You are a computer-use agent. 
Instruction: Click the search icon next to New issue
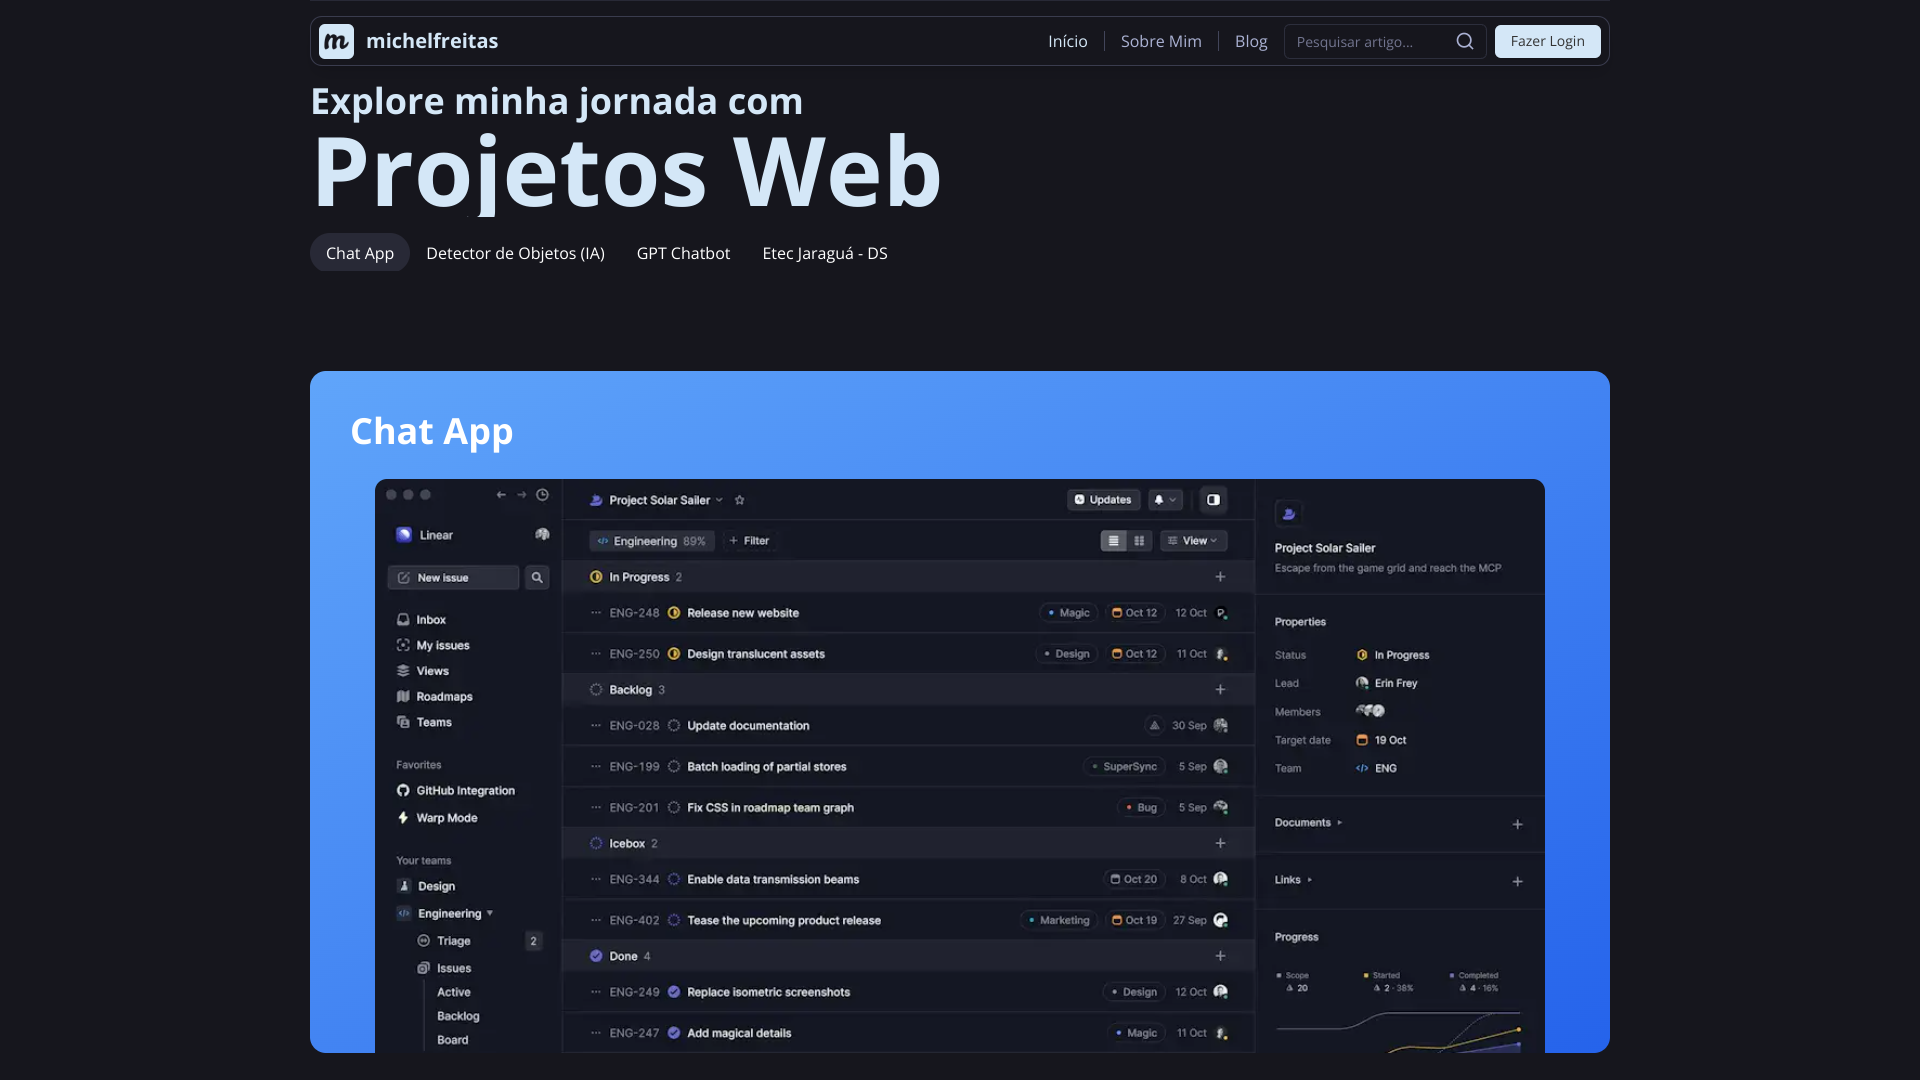(537, 577)
